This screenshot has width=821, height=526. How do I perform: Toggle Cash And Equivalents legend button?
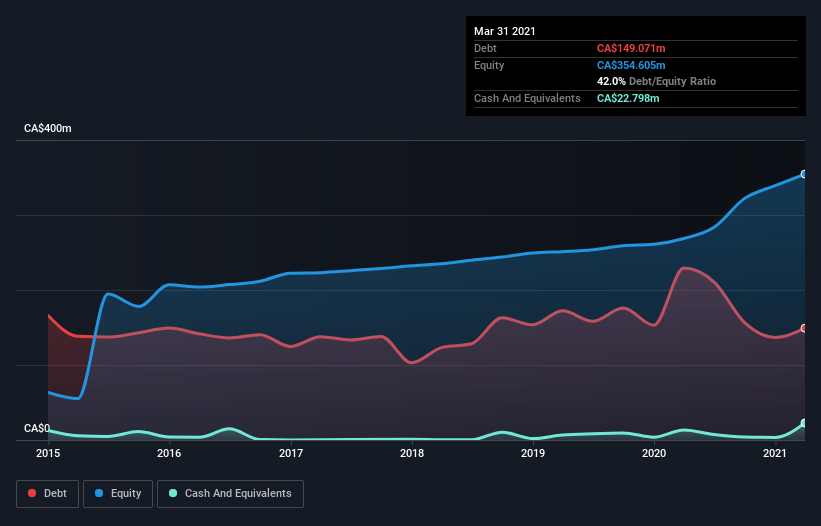[230, 494]
